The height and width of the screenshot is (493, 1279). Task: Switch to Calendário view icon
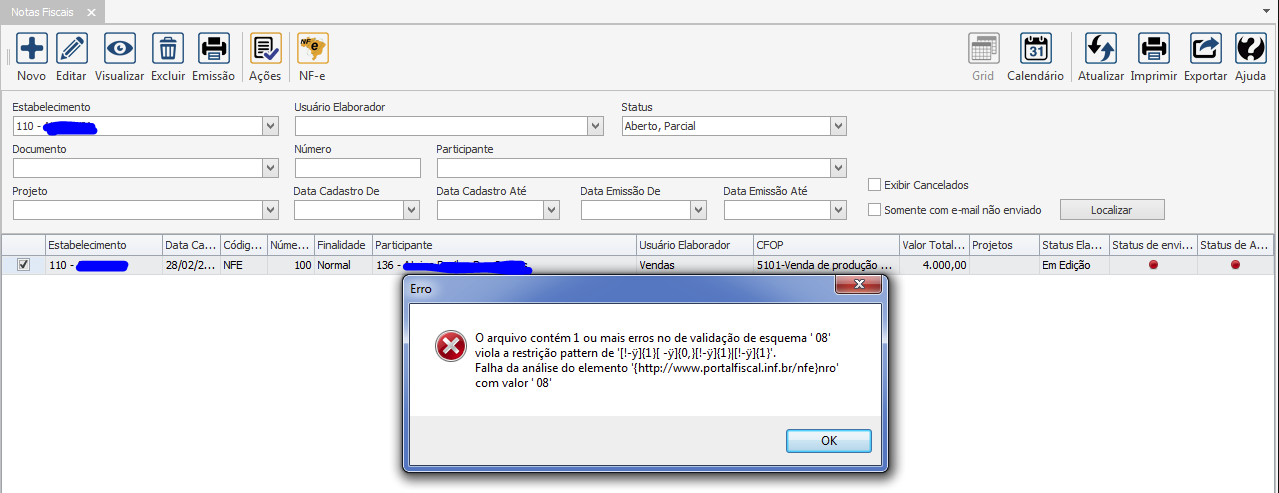[1035, 48]
